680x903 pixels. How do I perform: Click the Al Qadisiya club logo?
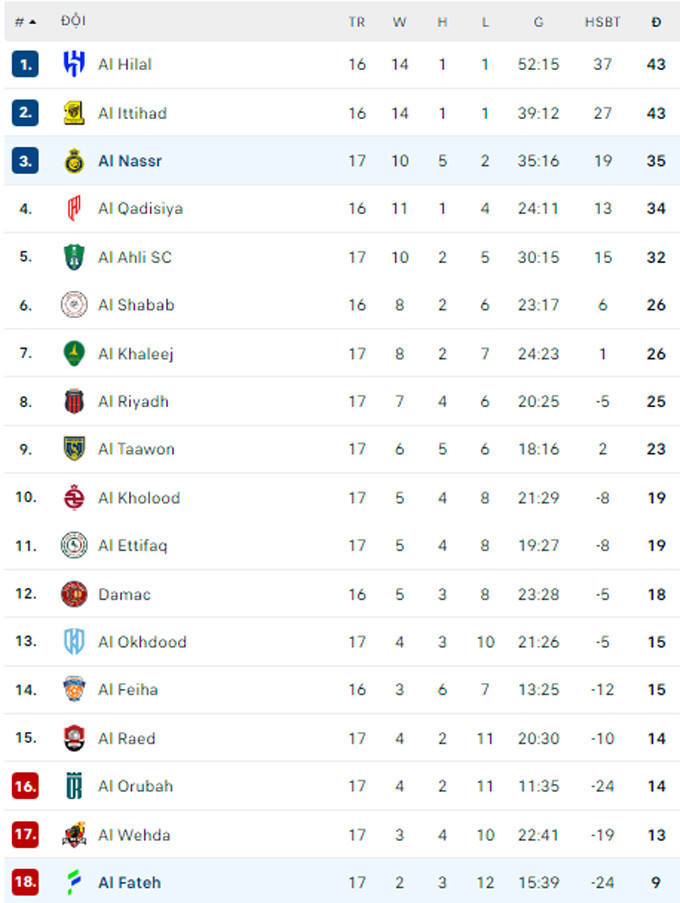point(74,209)
